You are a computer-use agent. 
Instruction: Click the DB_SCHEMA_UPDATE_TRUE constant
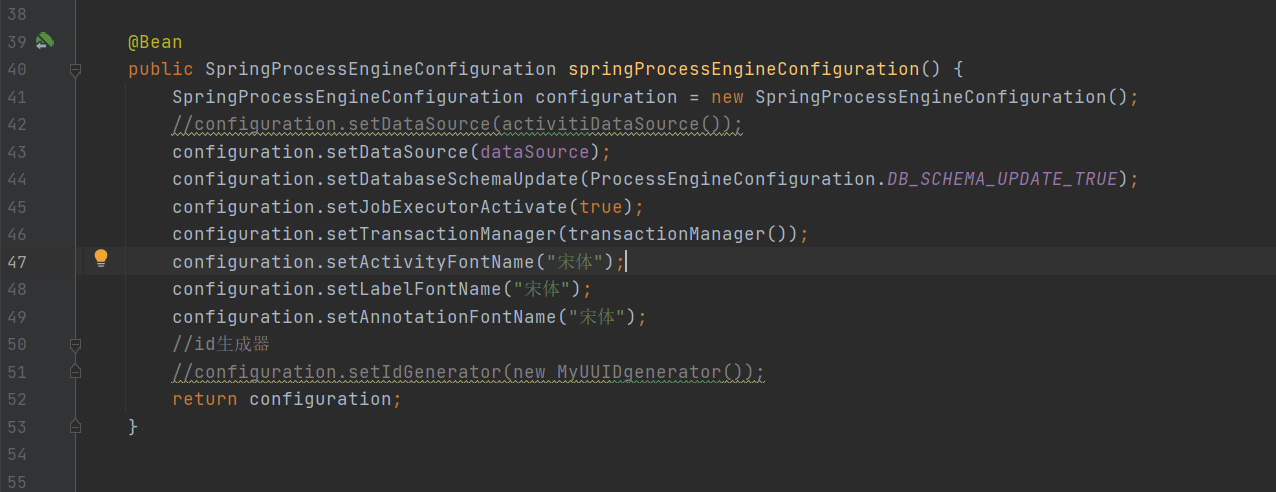click(1002, 179)
